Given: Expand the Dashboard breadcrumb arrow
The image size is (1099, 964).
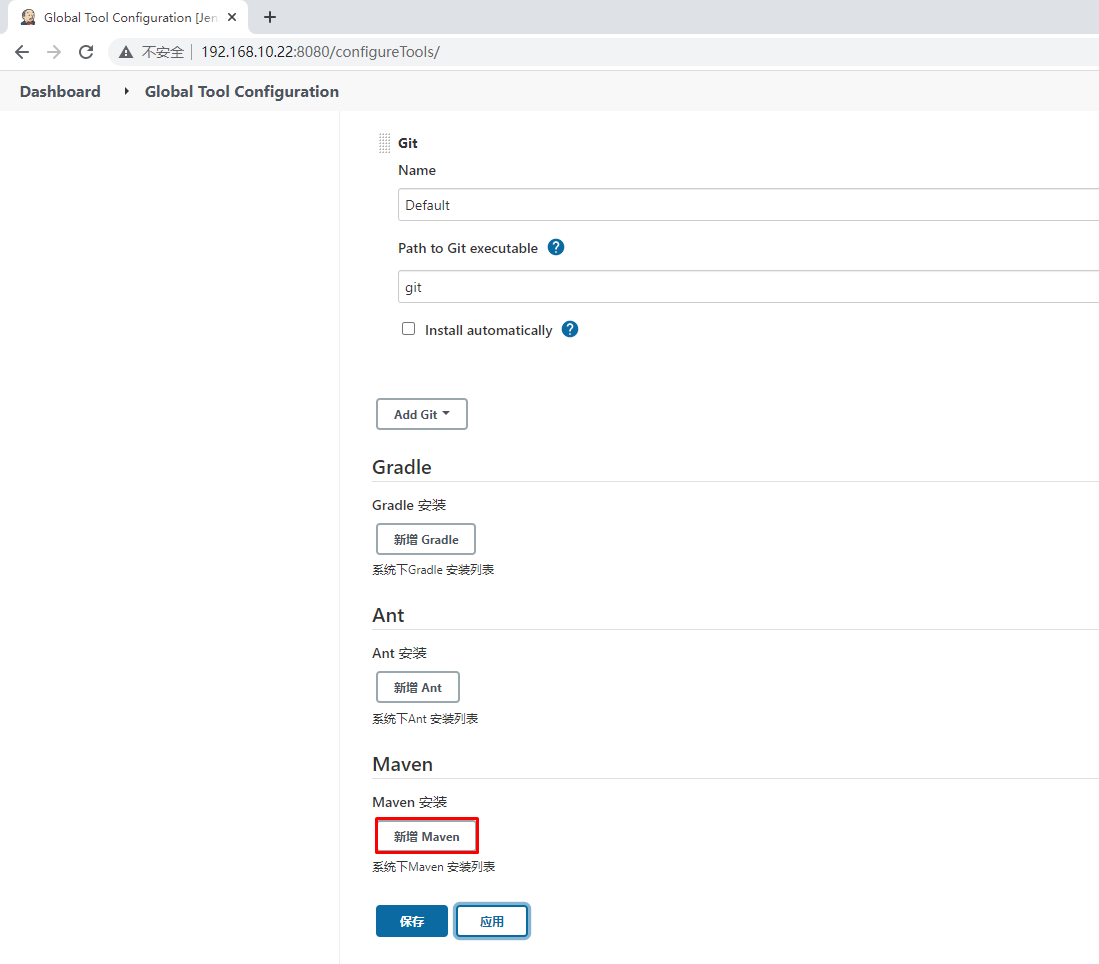Looking at the screenshot, I should coord(126,91).
